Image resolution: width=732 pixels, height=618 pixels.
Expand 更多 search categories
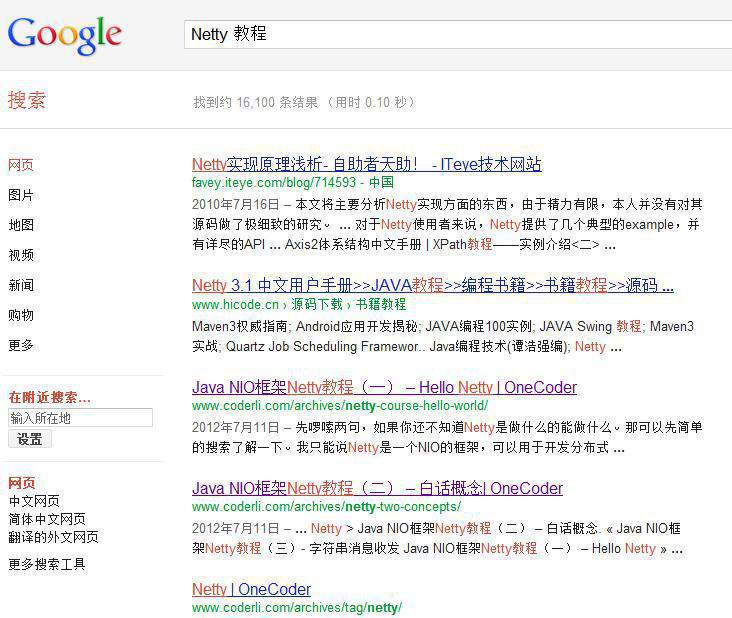(21, 345)
